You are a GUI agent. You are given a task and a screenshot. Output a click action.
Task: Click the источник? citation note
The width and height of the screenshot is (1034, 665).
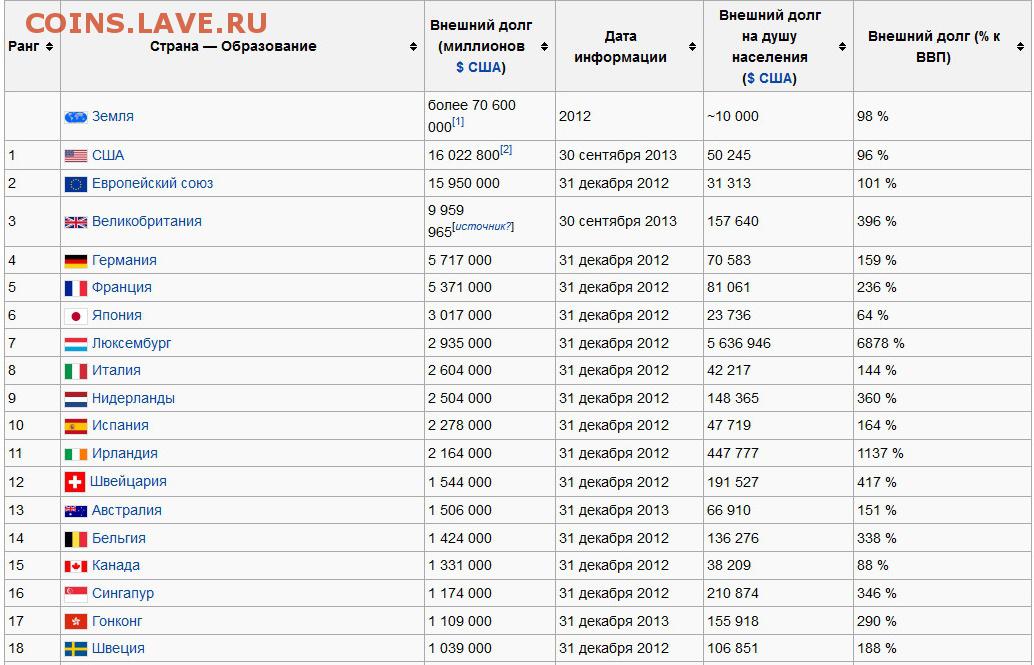click(x=484, y=226)
